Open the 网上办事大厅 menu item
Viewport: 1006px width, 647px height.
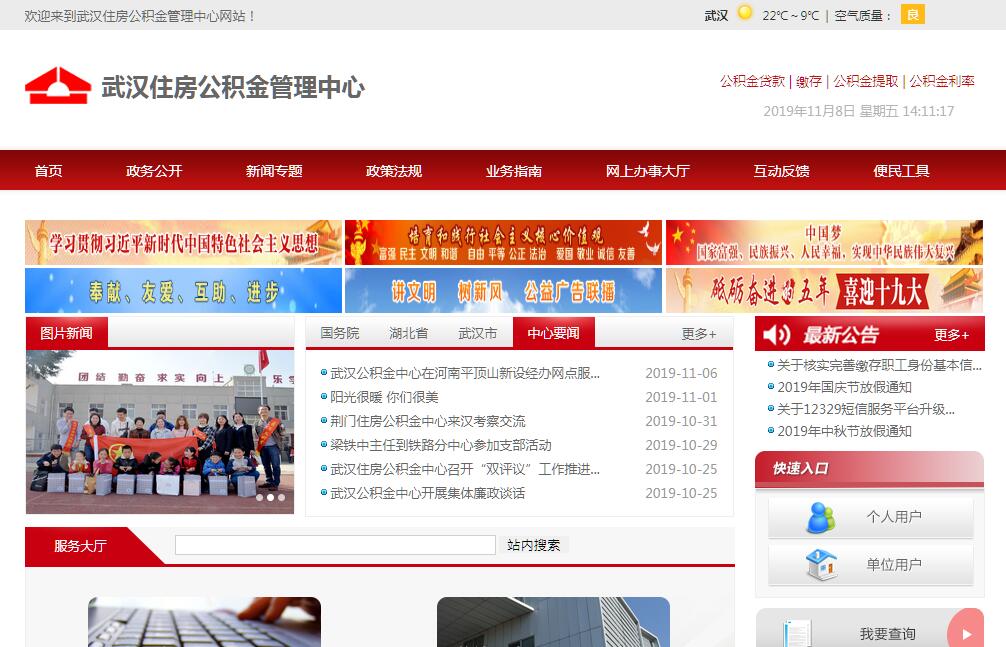click(x=647, y=171)
